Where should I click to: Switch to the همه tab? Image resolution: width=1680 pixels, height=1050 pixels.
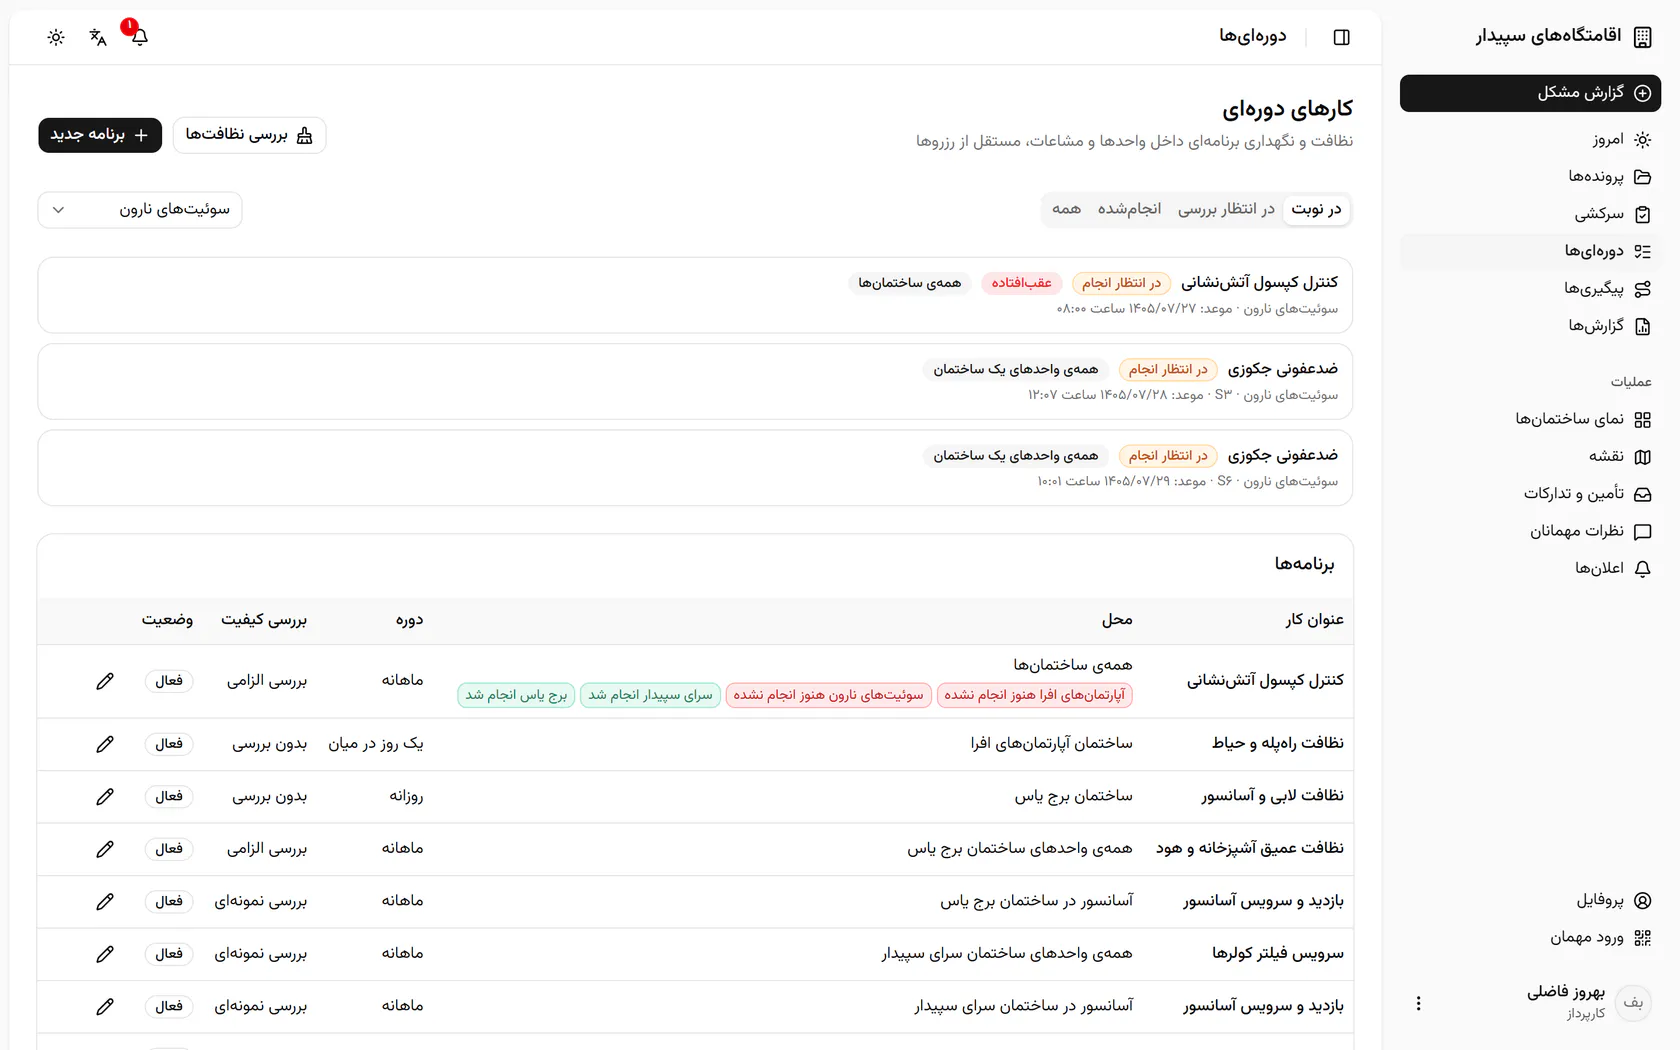(x=1066, y=209)
